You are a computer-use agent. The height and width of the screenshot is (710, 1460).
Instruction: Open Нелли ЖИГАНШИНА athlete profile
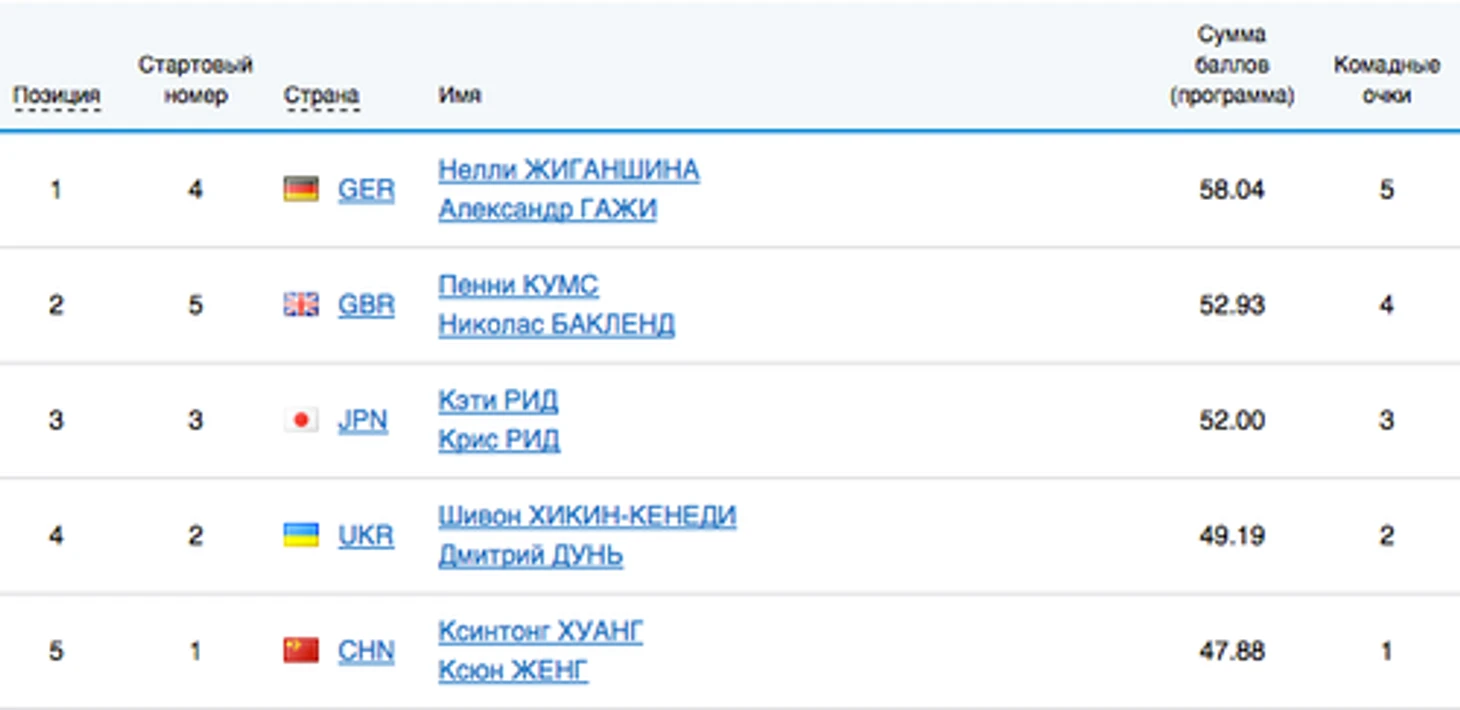click(569, 170)
